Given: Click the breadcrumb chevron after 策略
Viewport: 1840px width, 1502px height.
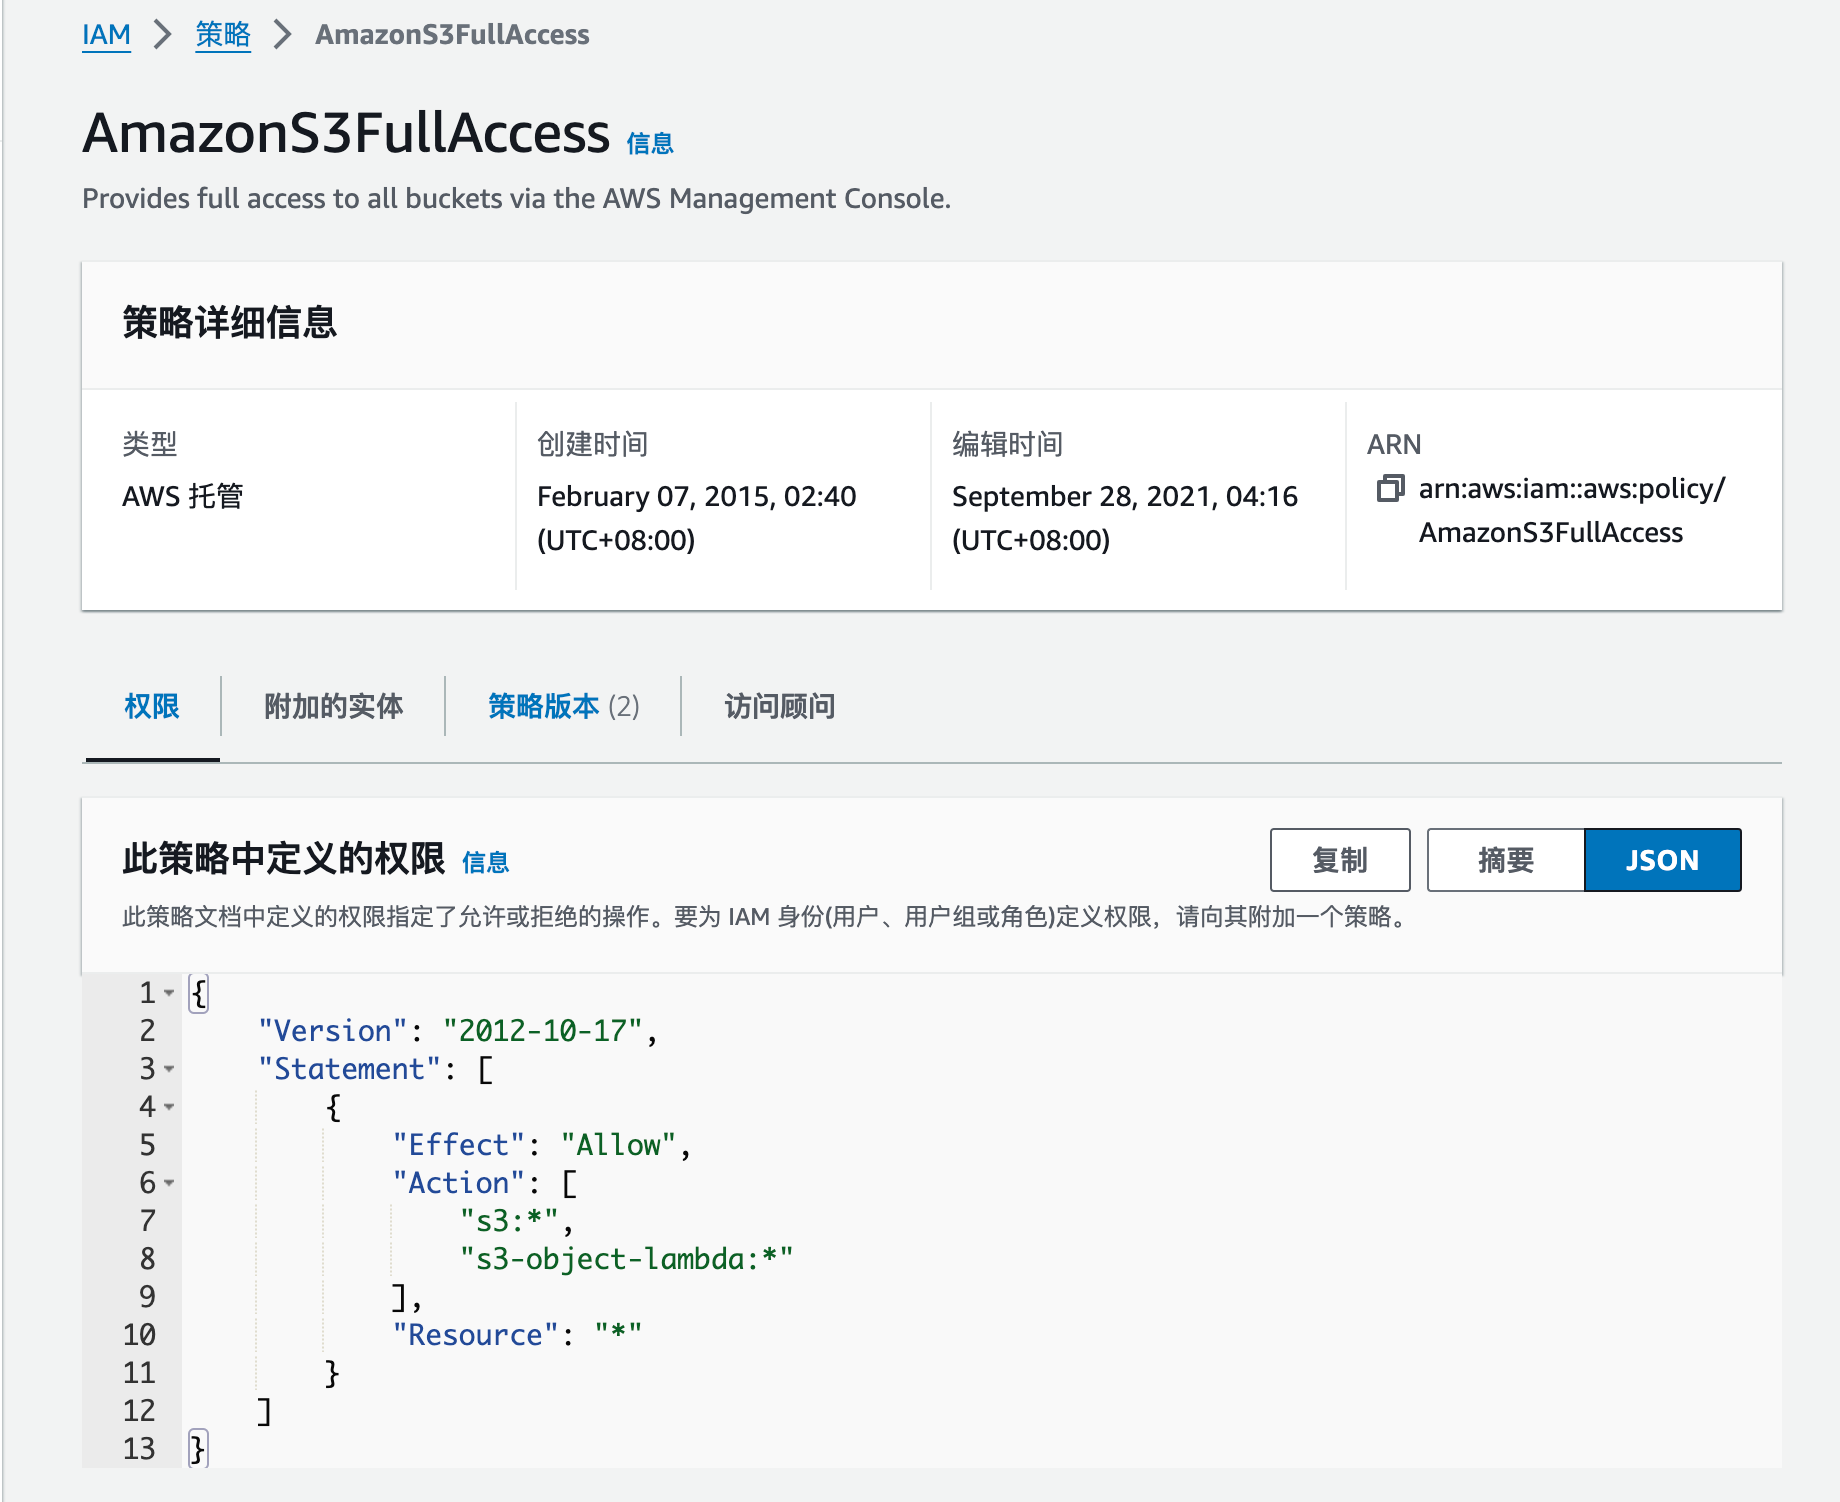Looking at the screenshot, I should (283, 35).
